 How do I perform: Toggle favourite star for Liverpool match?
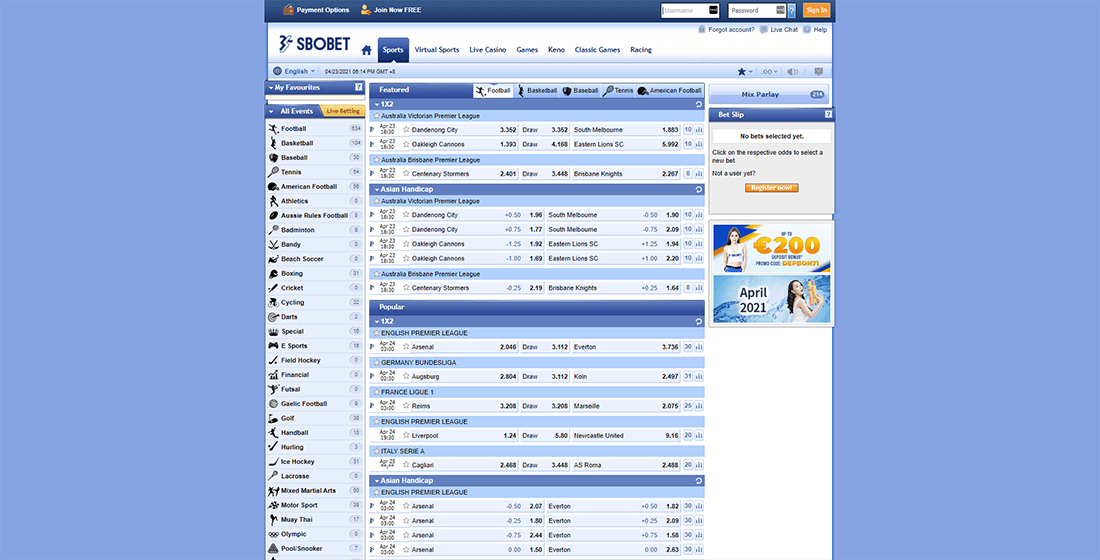tap(406, 436)
